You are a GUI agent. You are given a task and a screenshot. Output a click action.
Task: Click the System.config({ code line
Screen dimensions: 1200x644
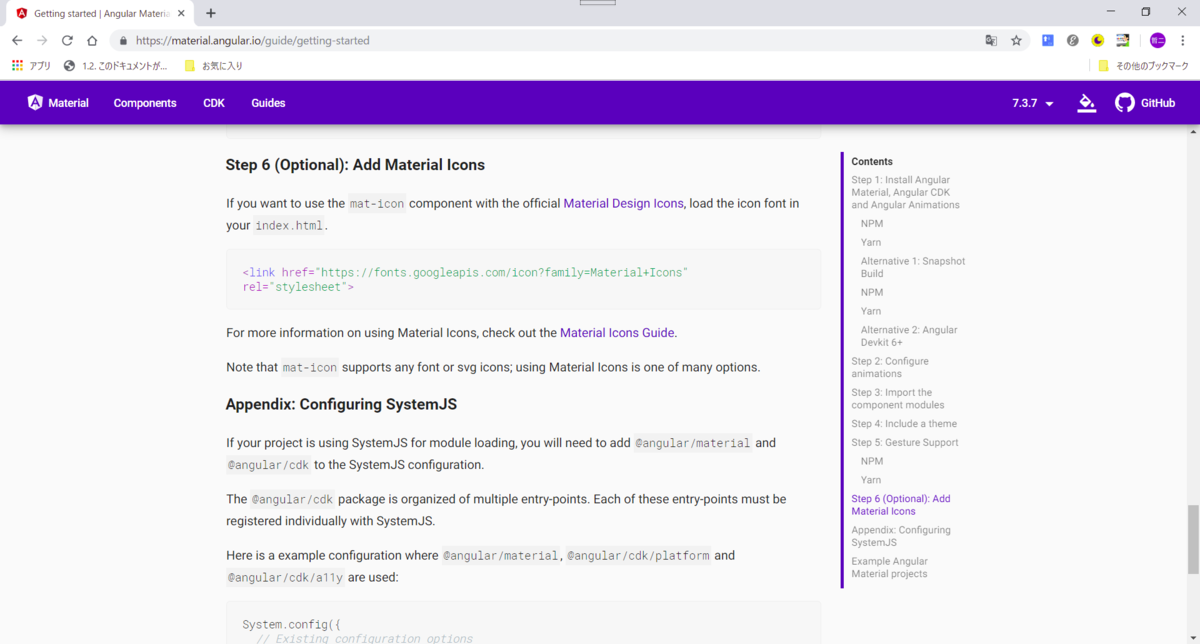291,625
